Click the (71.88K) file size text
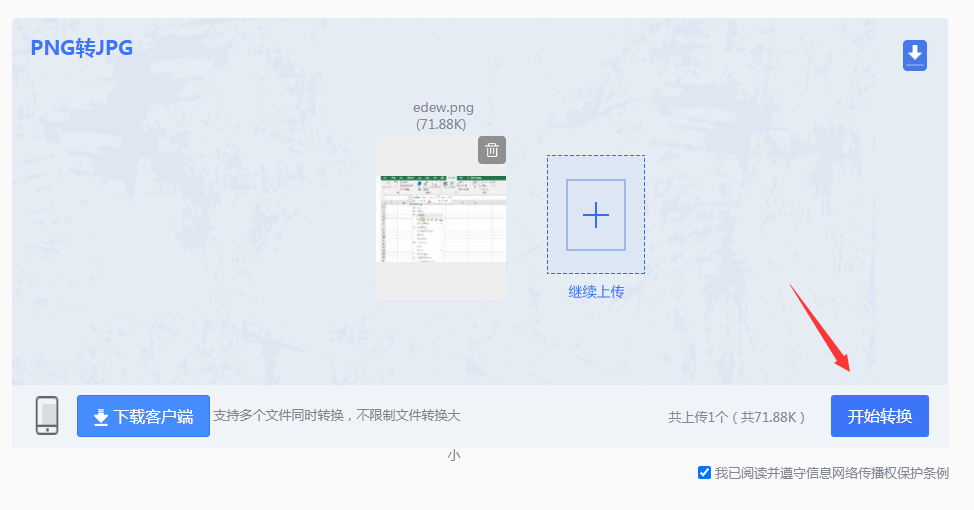Screen dimensions: 974x510 441,124
